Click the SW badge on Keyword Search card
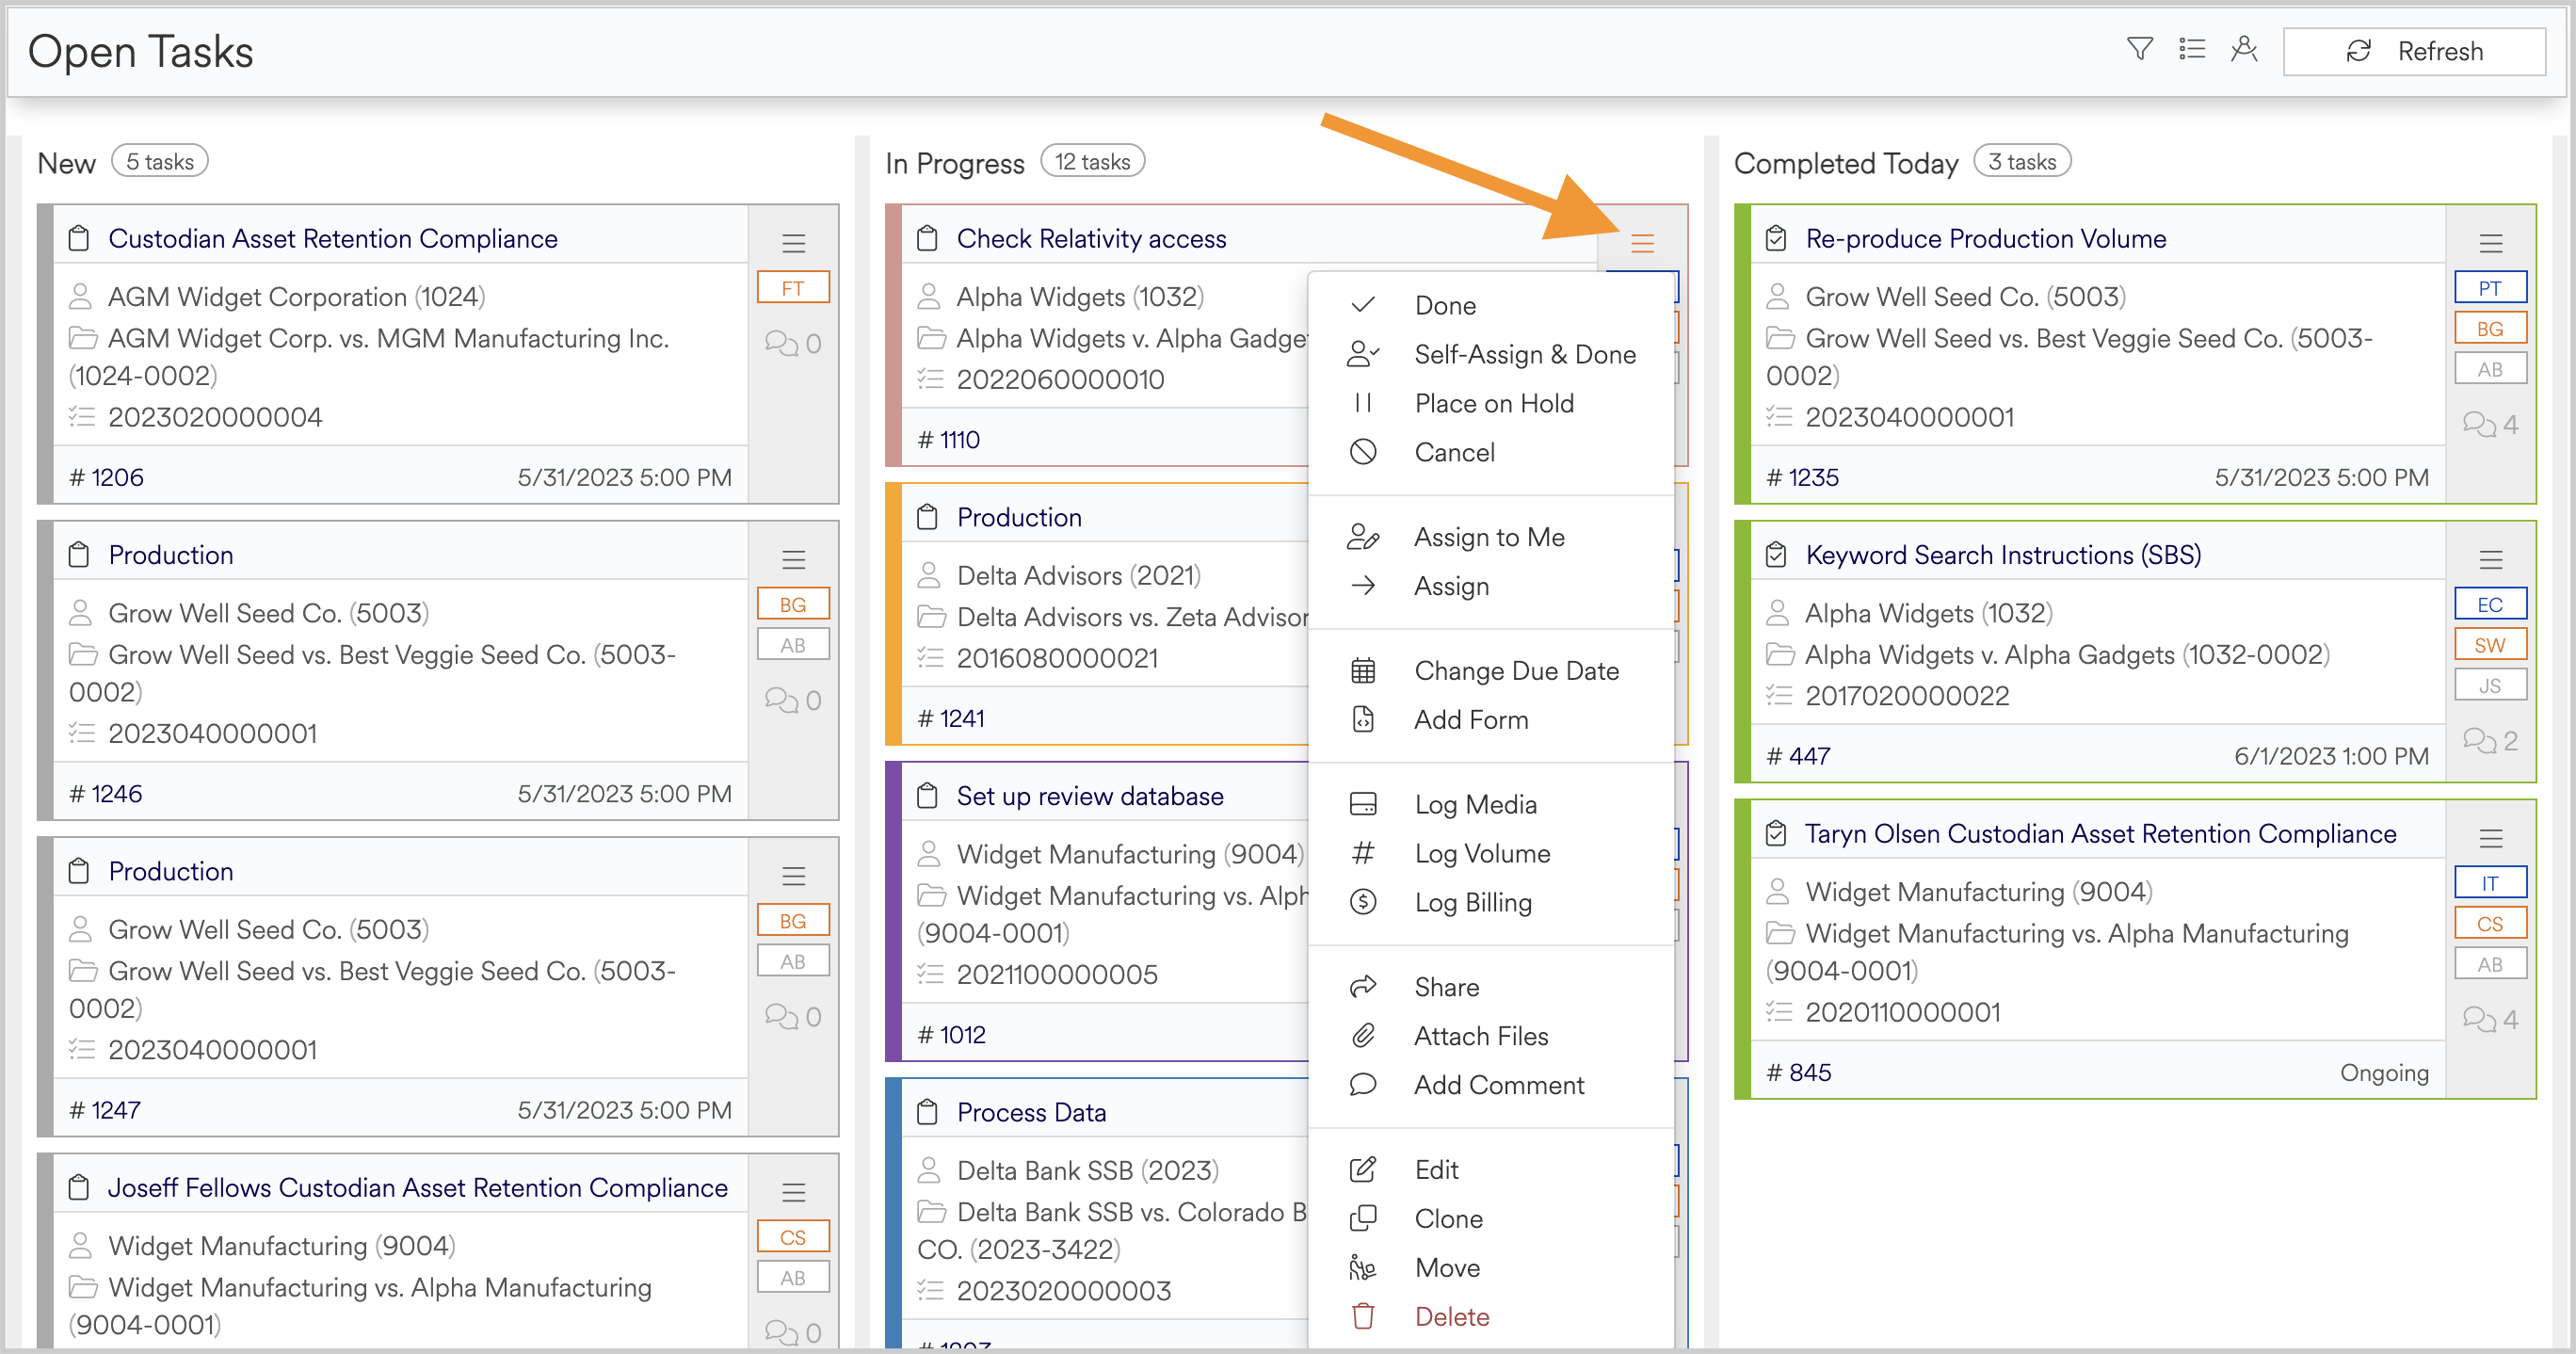The width and height of the screenshot is (2576, 1354). pyautogui.click(x=2490, y=645)
